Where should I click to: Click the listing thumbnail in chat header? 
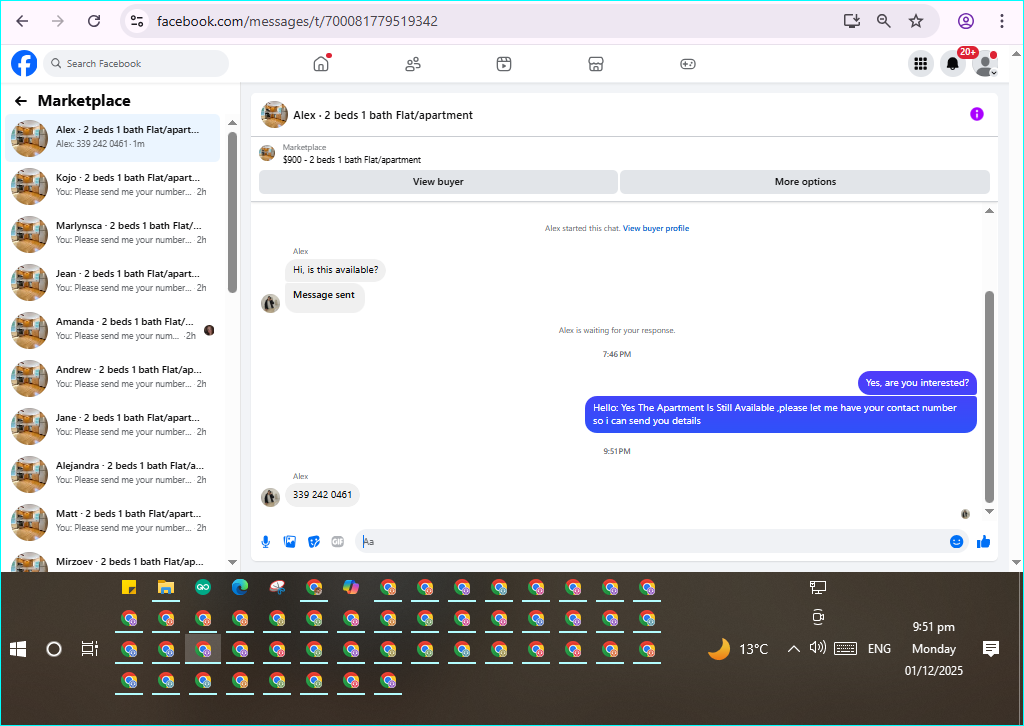pyautogui.click(x=274, y=114)
